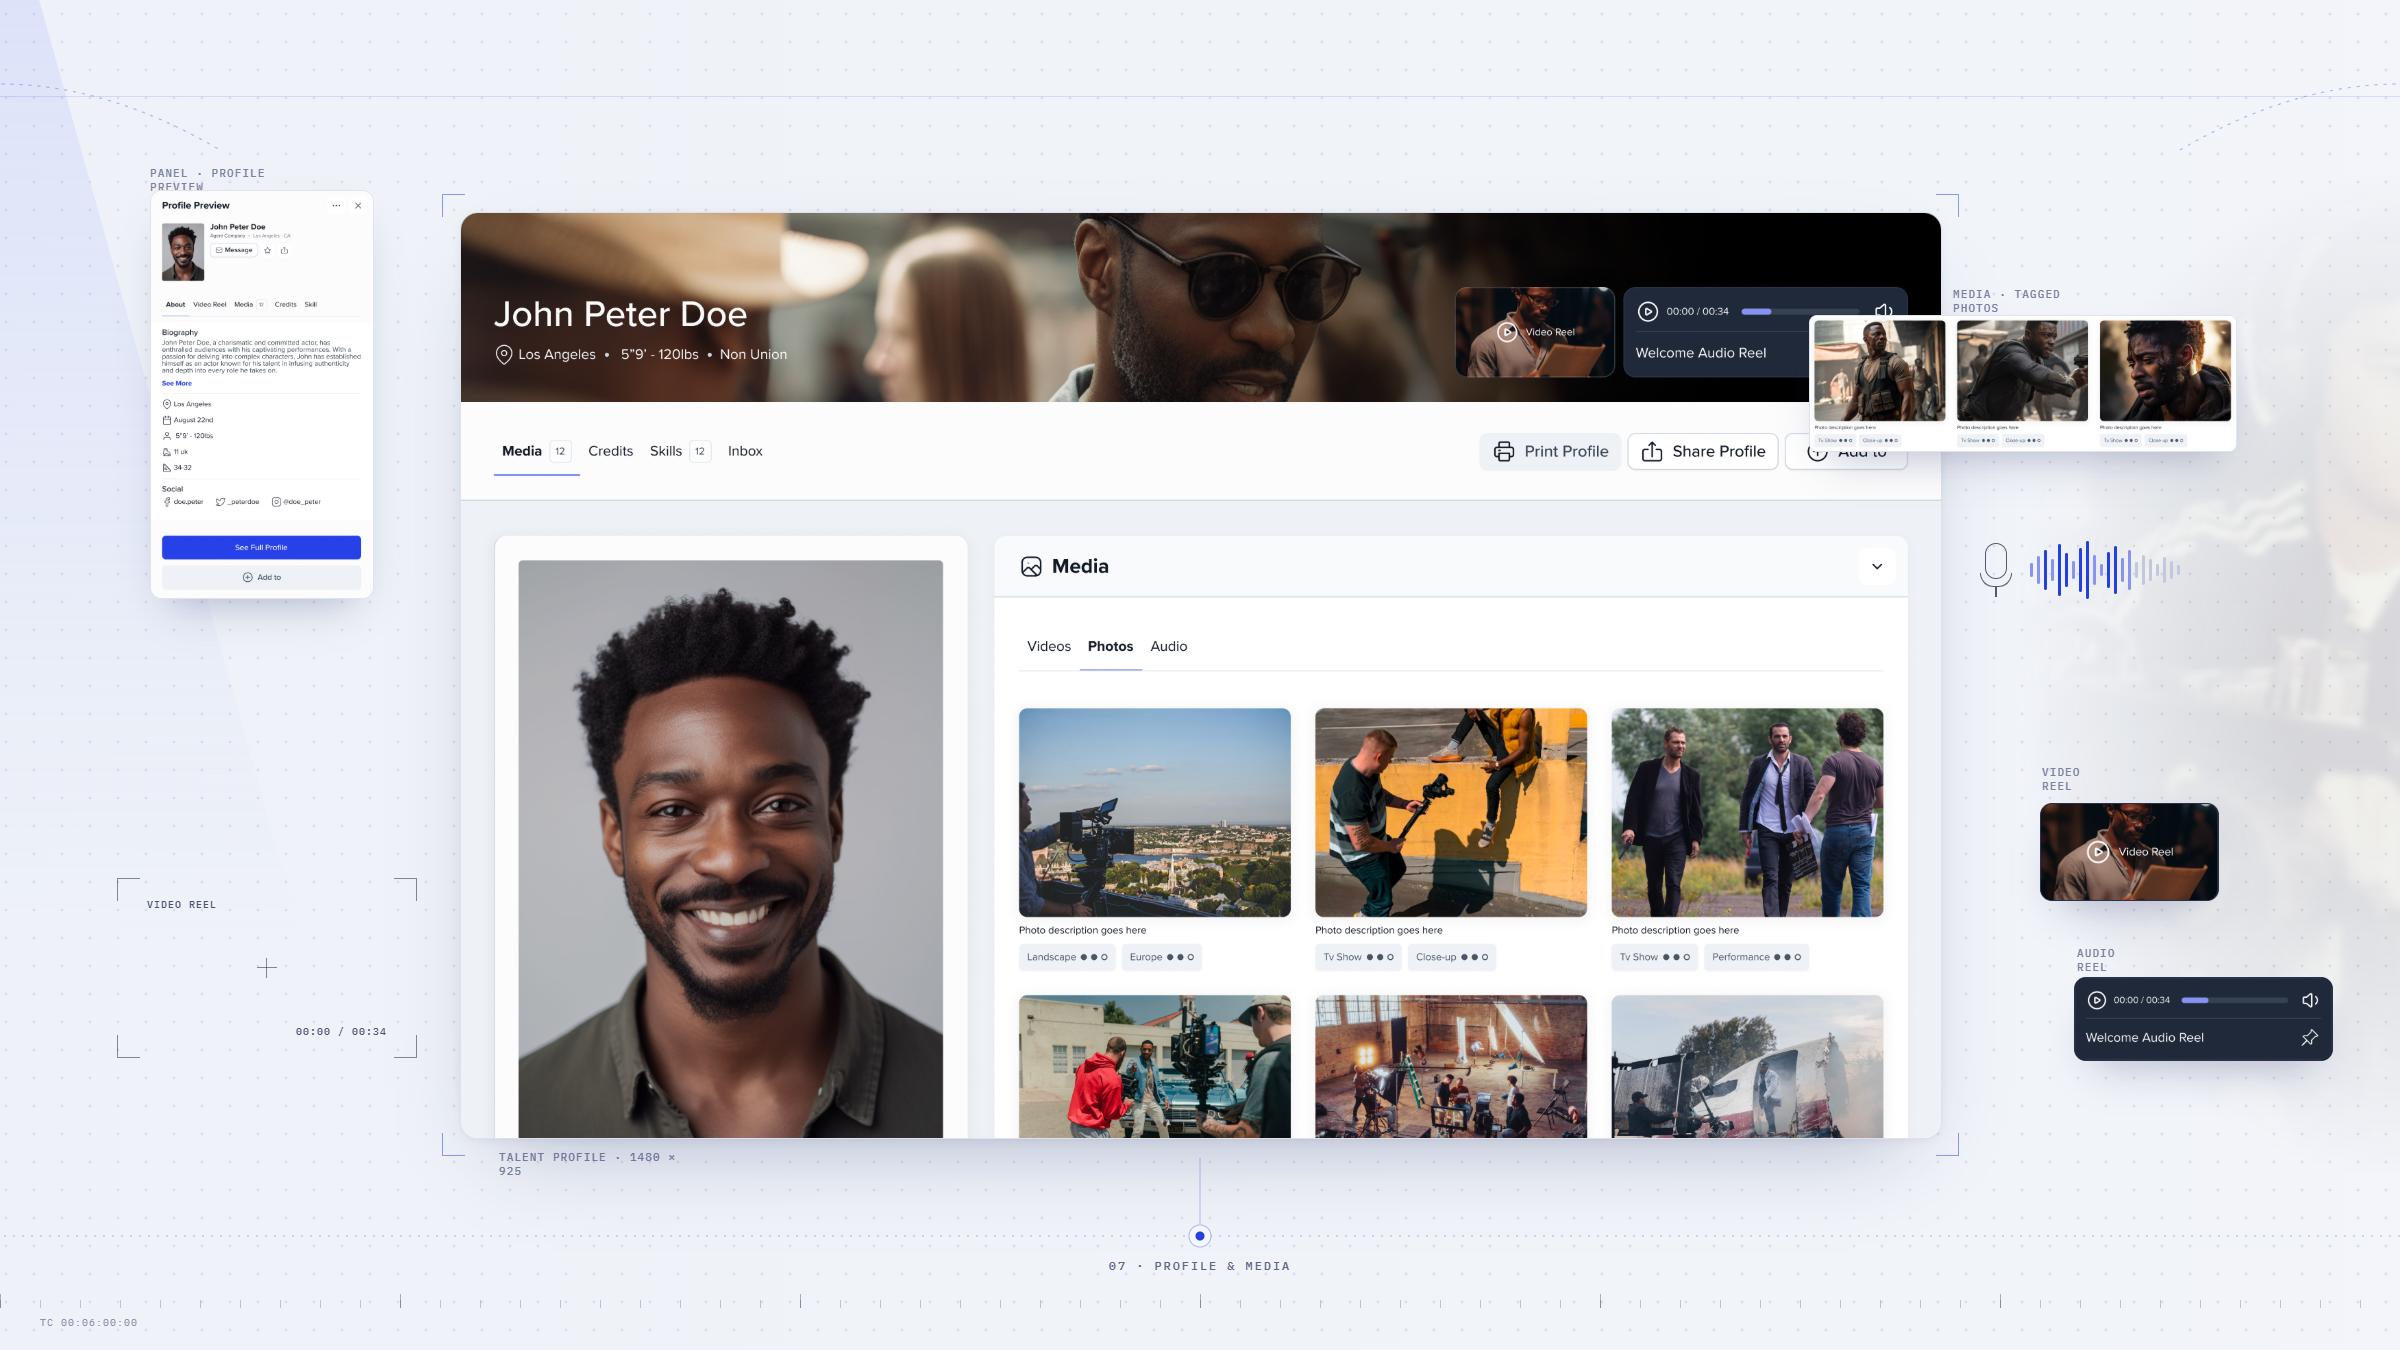
Task: Pin the floating Welcome Audio Reel card
Action: pos(2309,1038)
